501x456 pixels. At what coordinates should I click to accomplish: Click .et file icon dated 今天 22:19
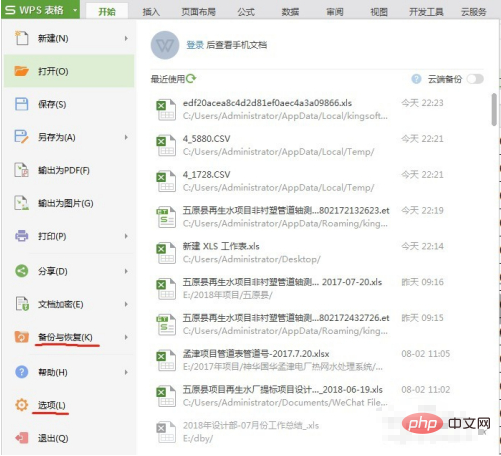click(x=166, y=217)
